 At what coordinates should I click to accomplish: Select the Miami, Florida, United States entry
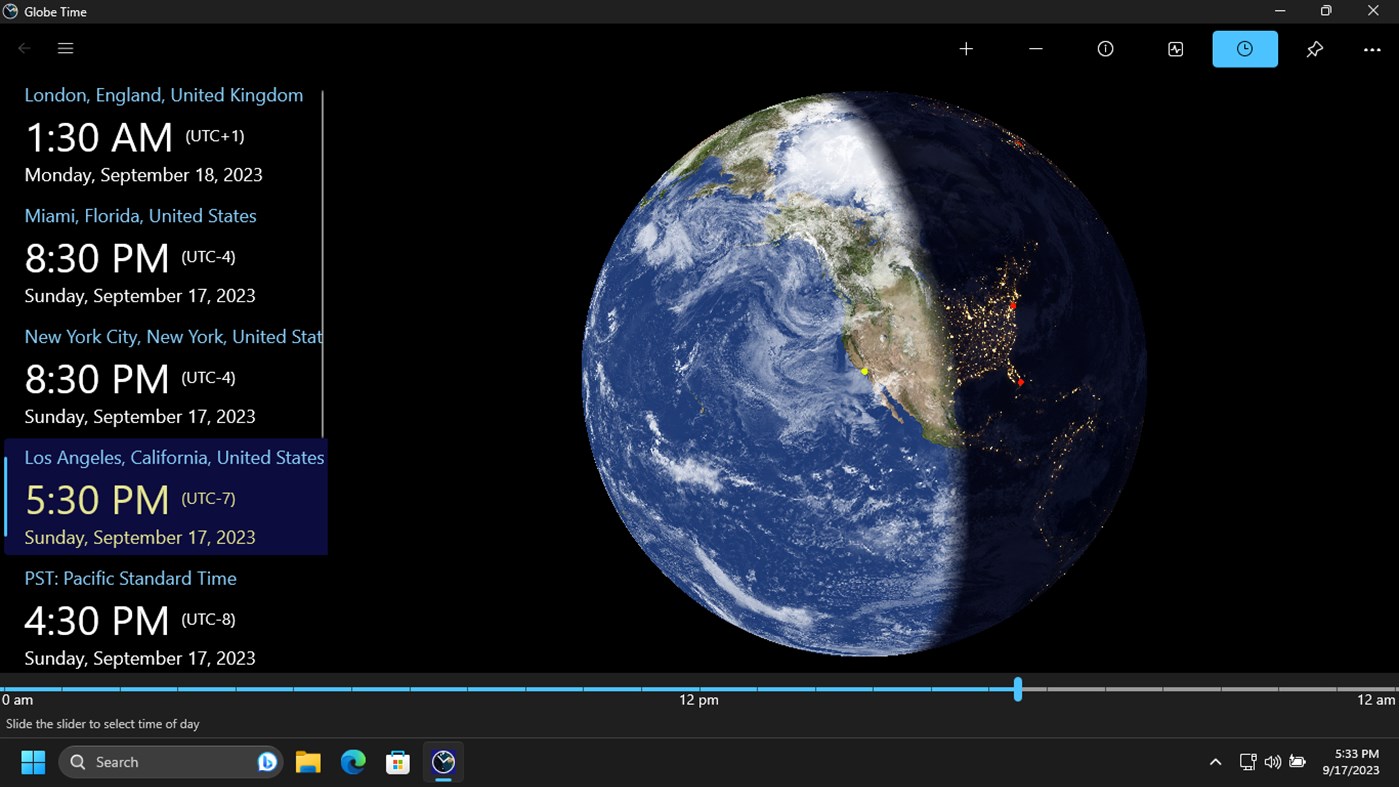coord(164,257)
